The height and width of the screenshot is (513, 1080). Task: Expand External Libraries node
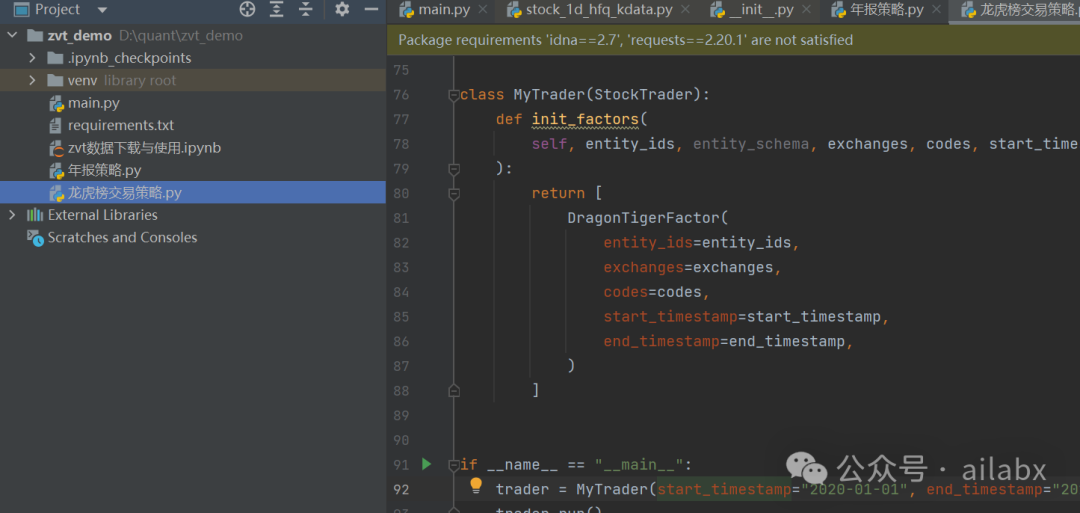(12, 215)
